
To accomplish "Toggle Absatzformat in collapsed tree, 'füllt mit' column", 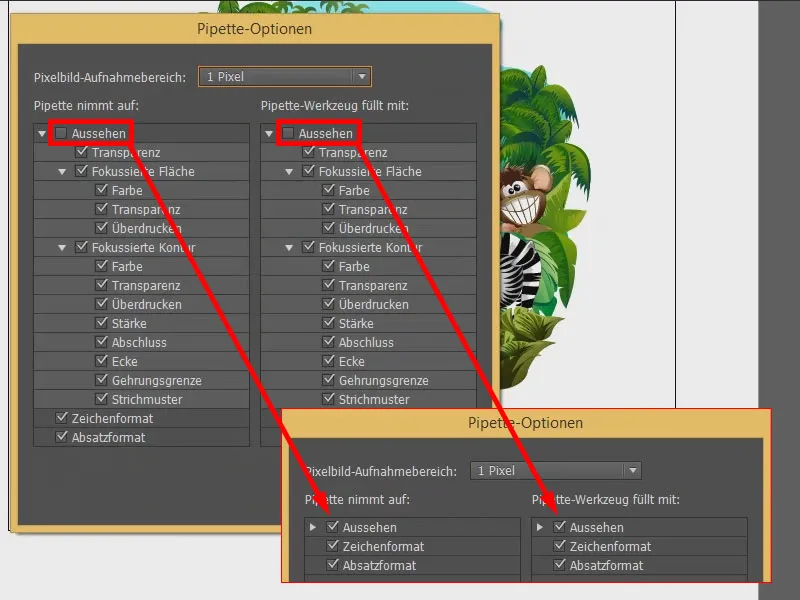I will point(560,564).
